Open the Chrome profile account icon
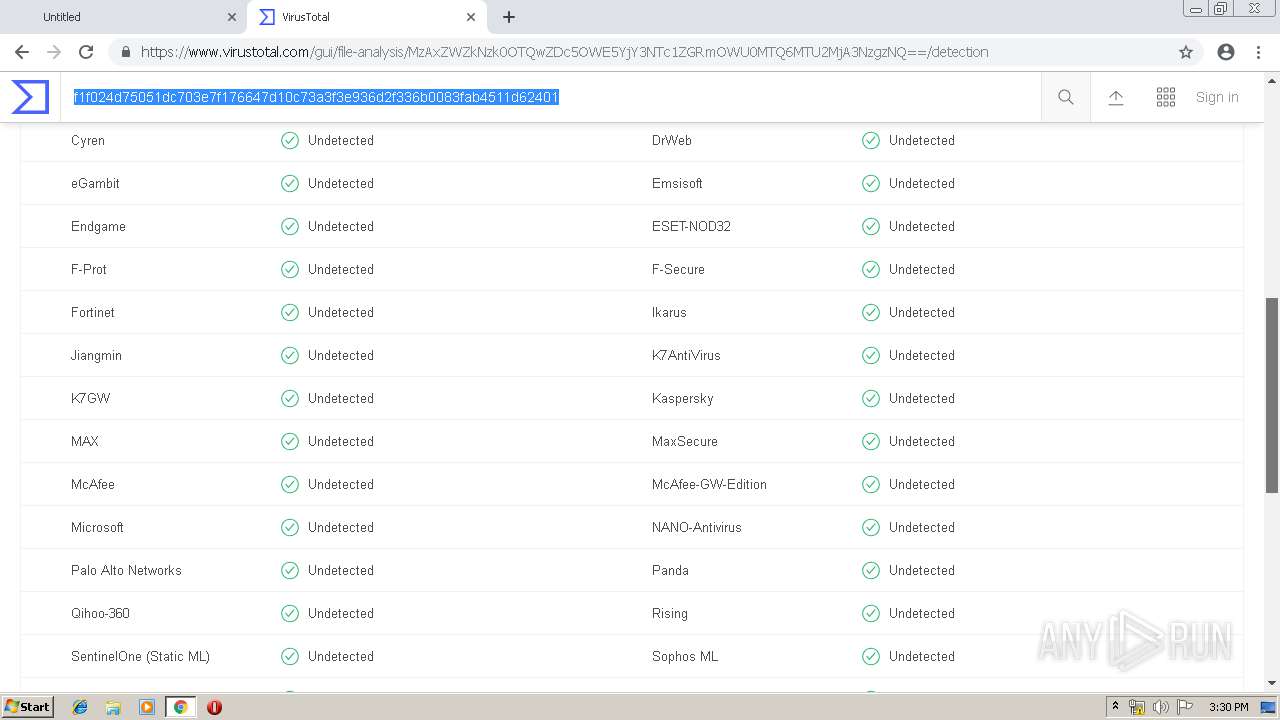This screenshot has width=1280, height=720. coord(1226,52)
